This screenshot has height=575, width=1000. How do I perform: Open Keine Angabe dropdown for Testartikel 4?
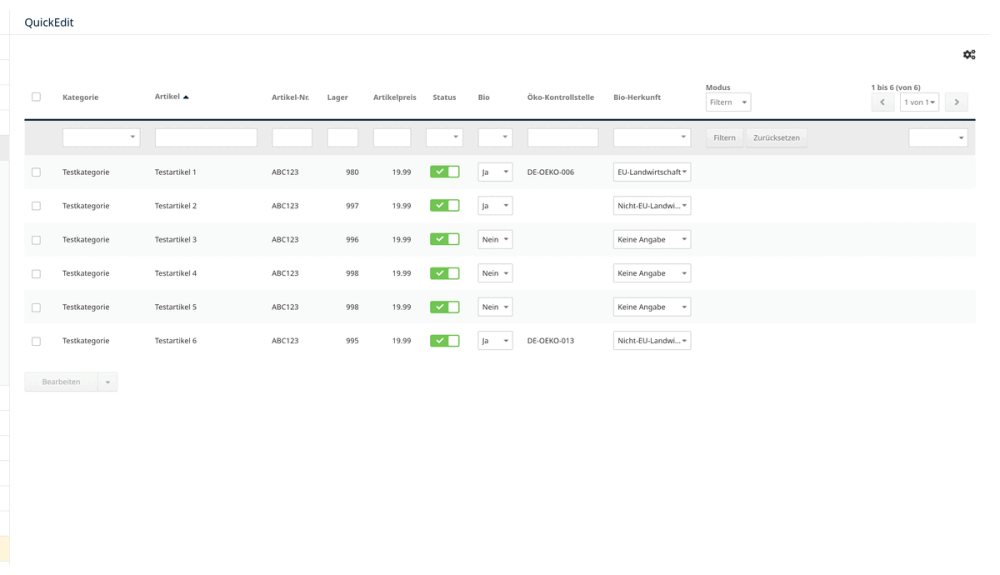pos(652,273)
